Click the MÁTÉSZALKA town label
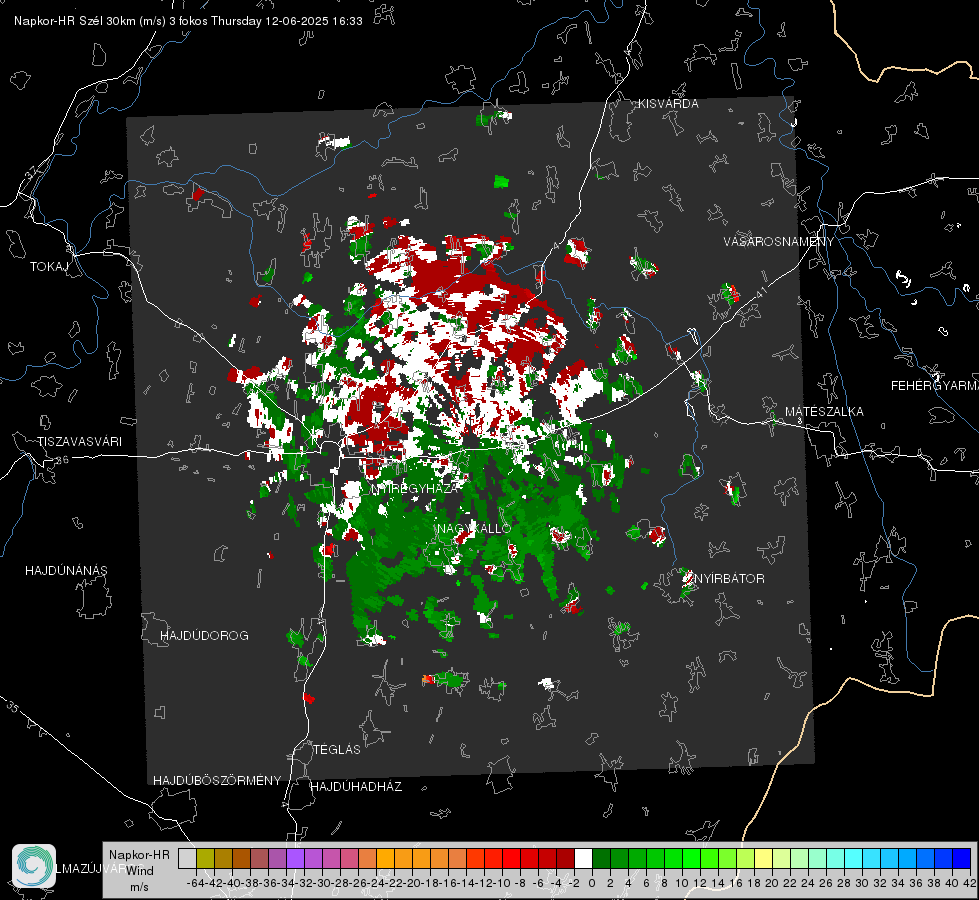Screen dimensions: 979x900 click(x=824, y=412)
